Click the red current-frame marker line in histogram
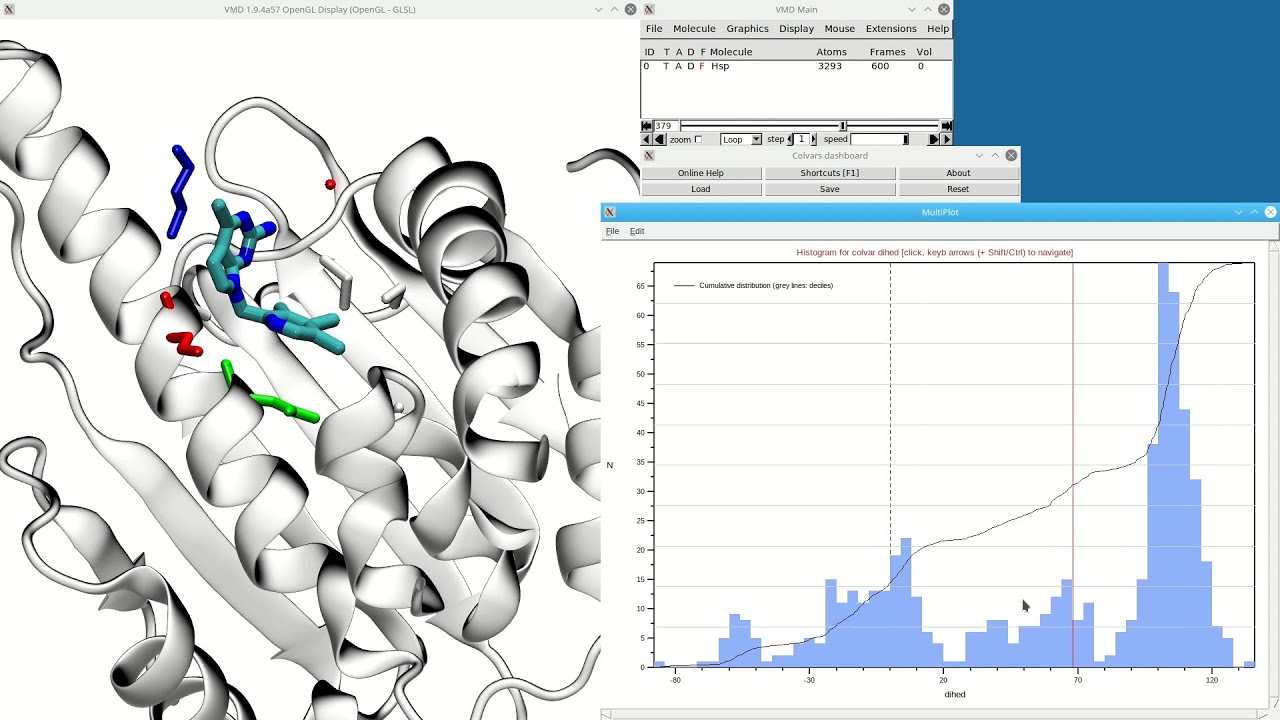Viewport: 1280px width, 720px height. [1073, 464]
